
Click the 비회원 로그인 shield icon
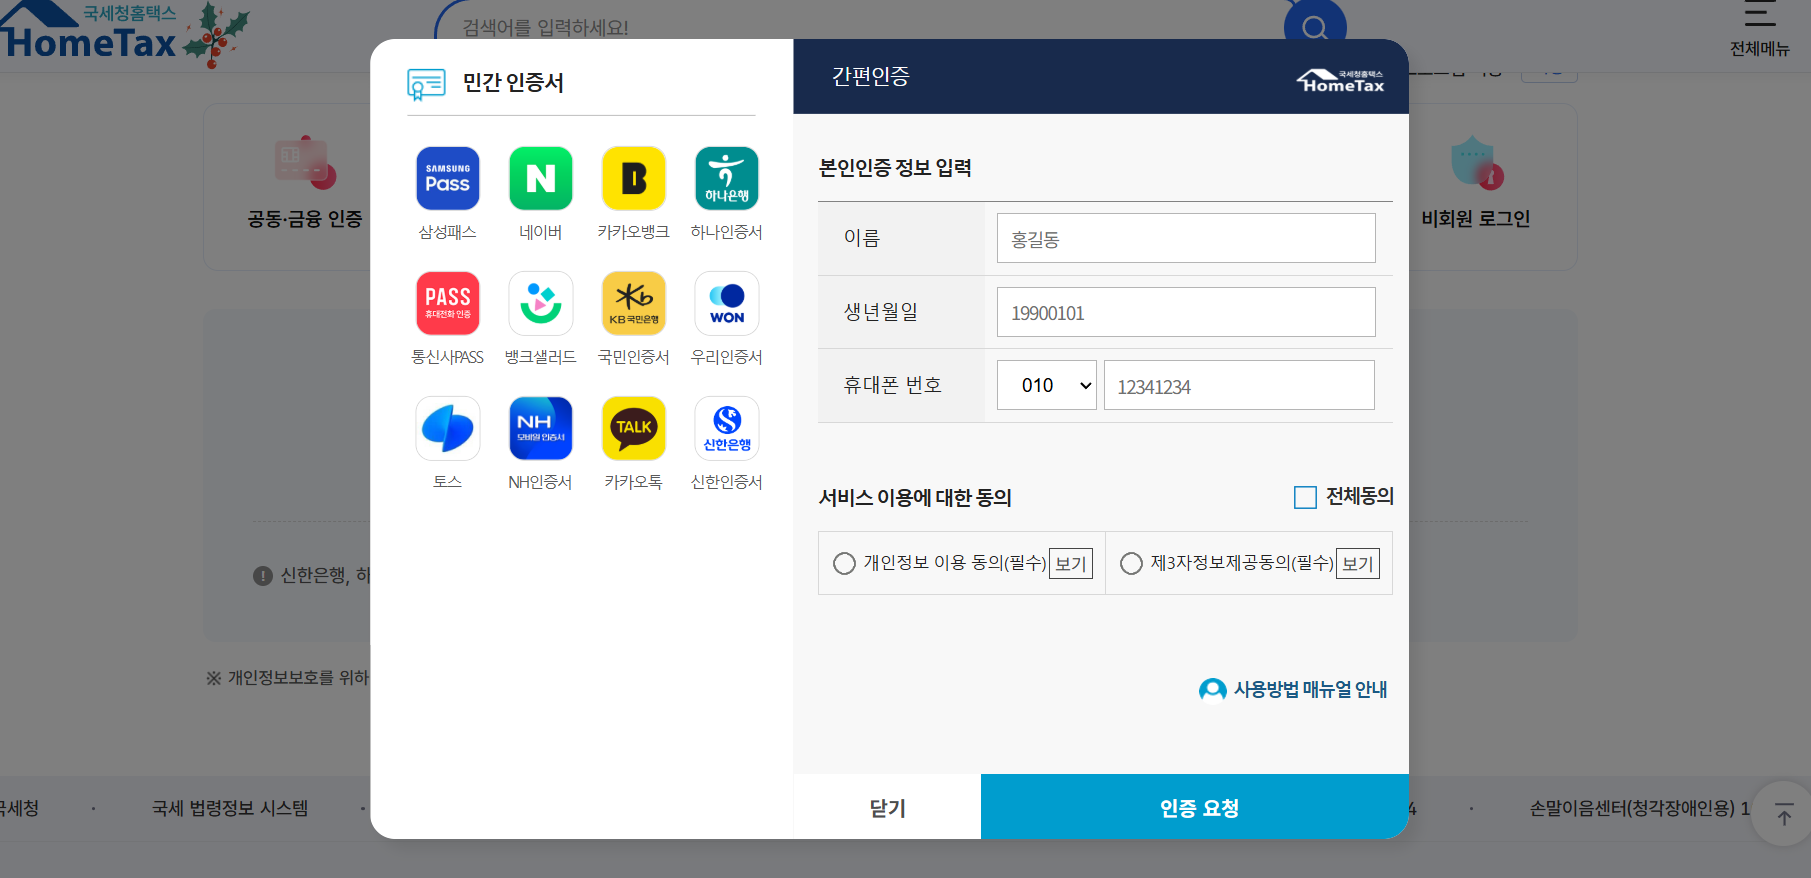click(1477, 163)
